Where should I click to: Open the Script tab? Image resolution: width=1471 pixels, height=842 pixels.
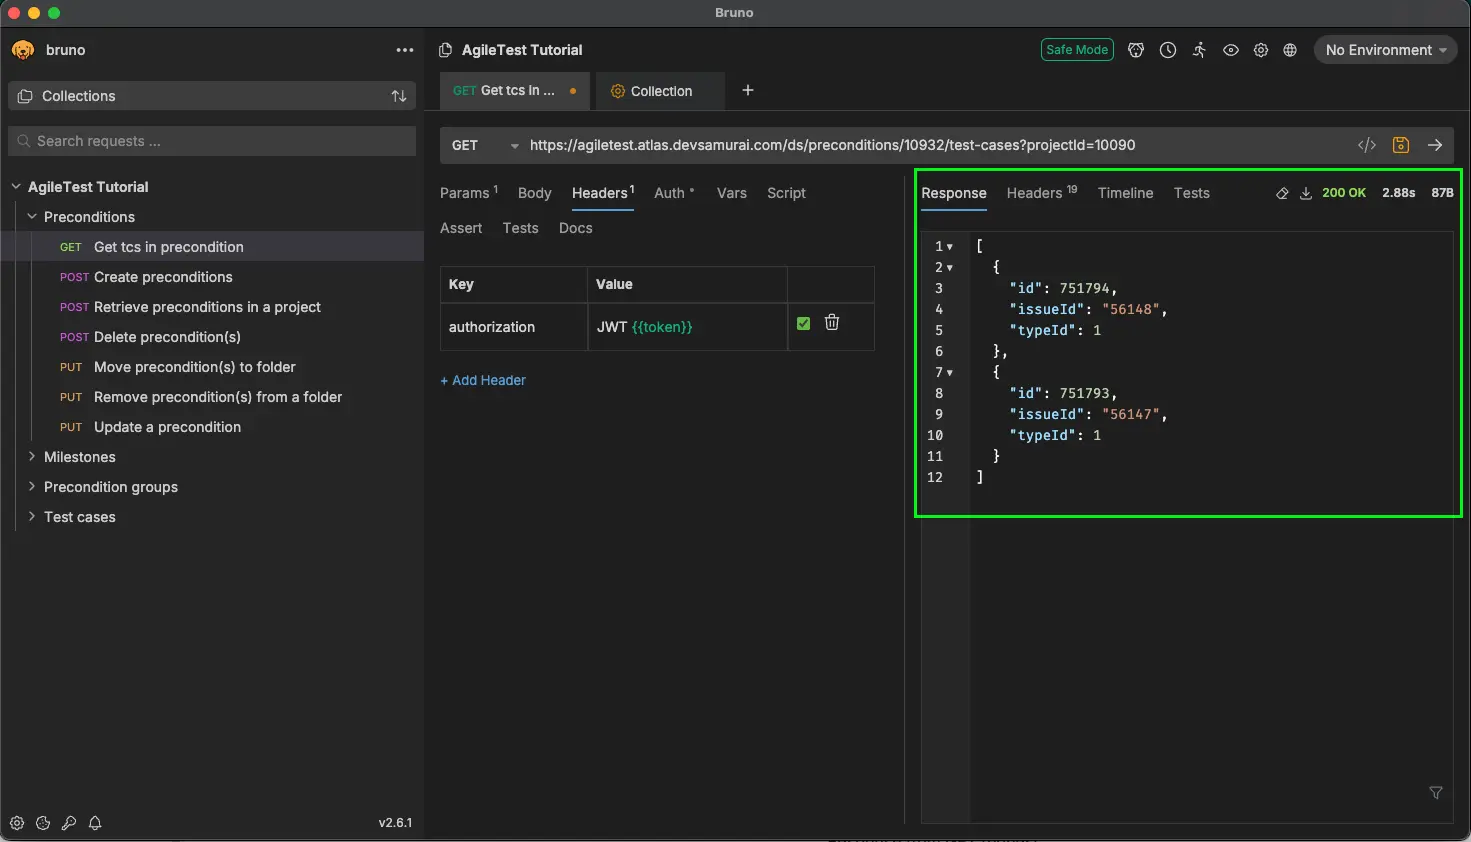pyautogui.click(x=786, y=193)
